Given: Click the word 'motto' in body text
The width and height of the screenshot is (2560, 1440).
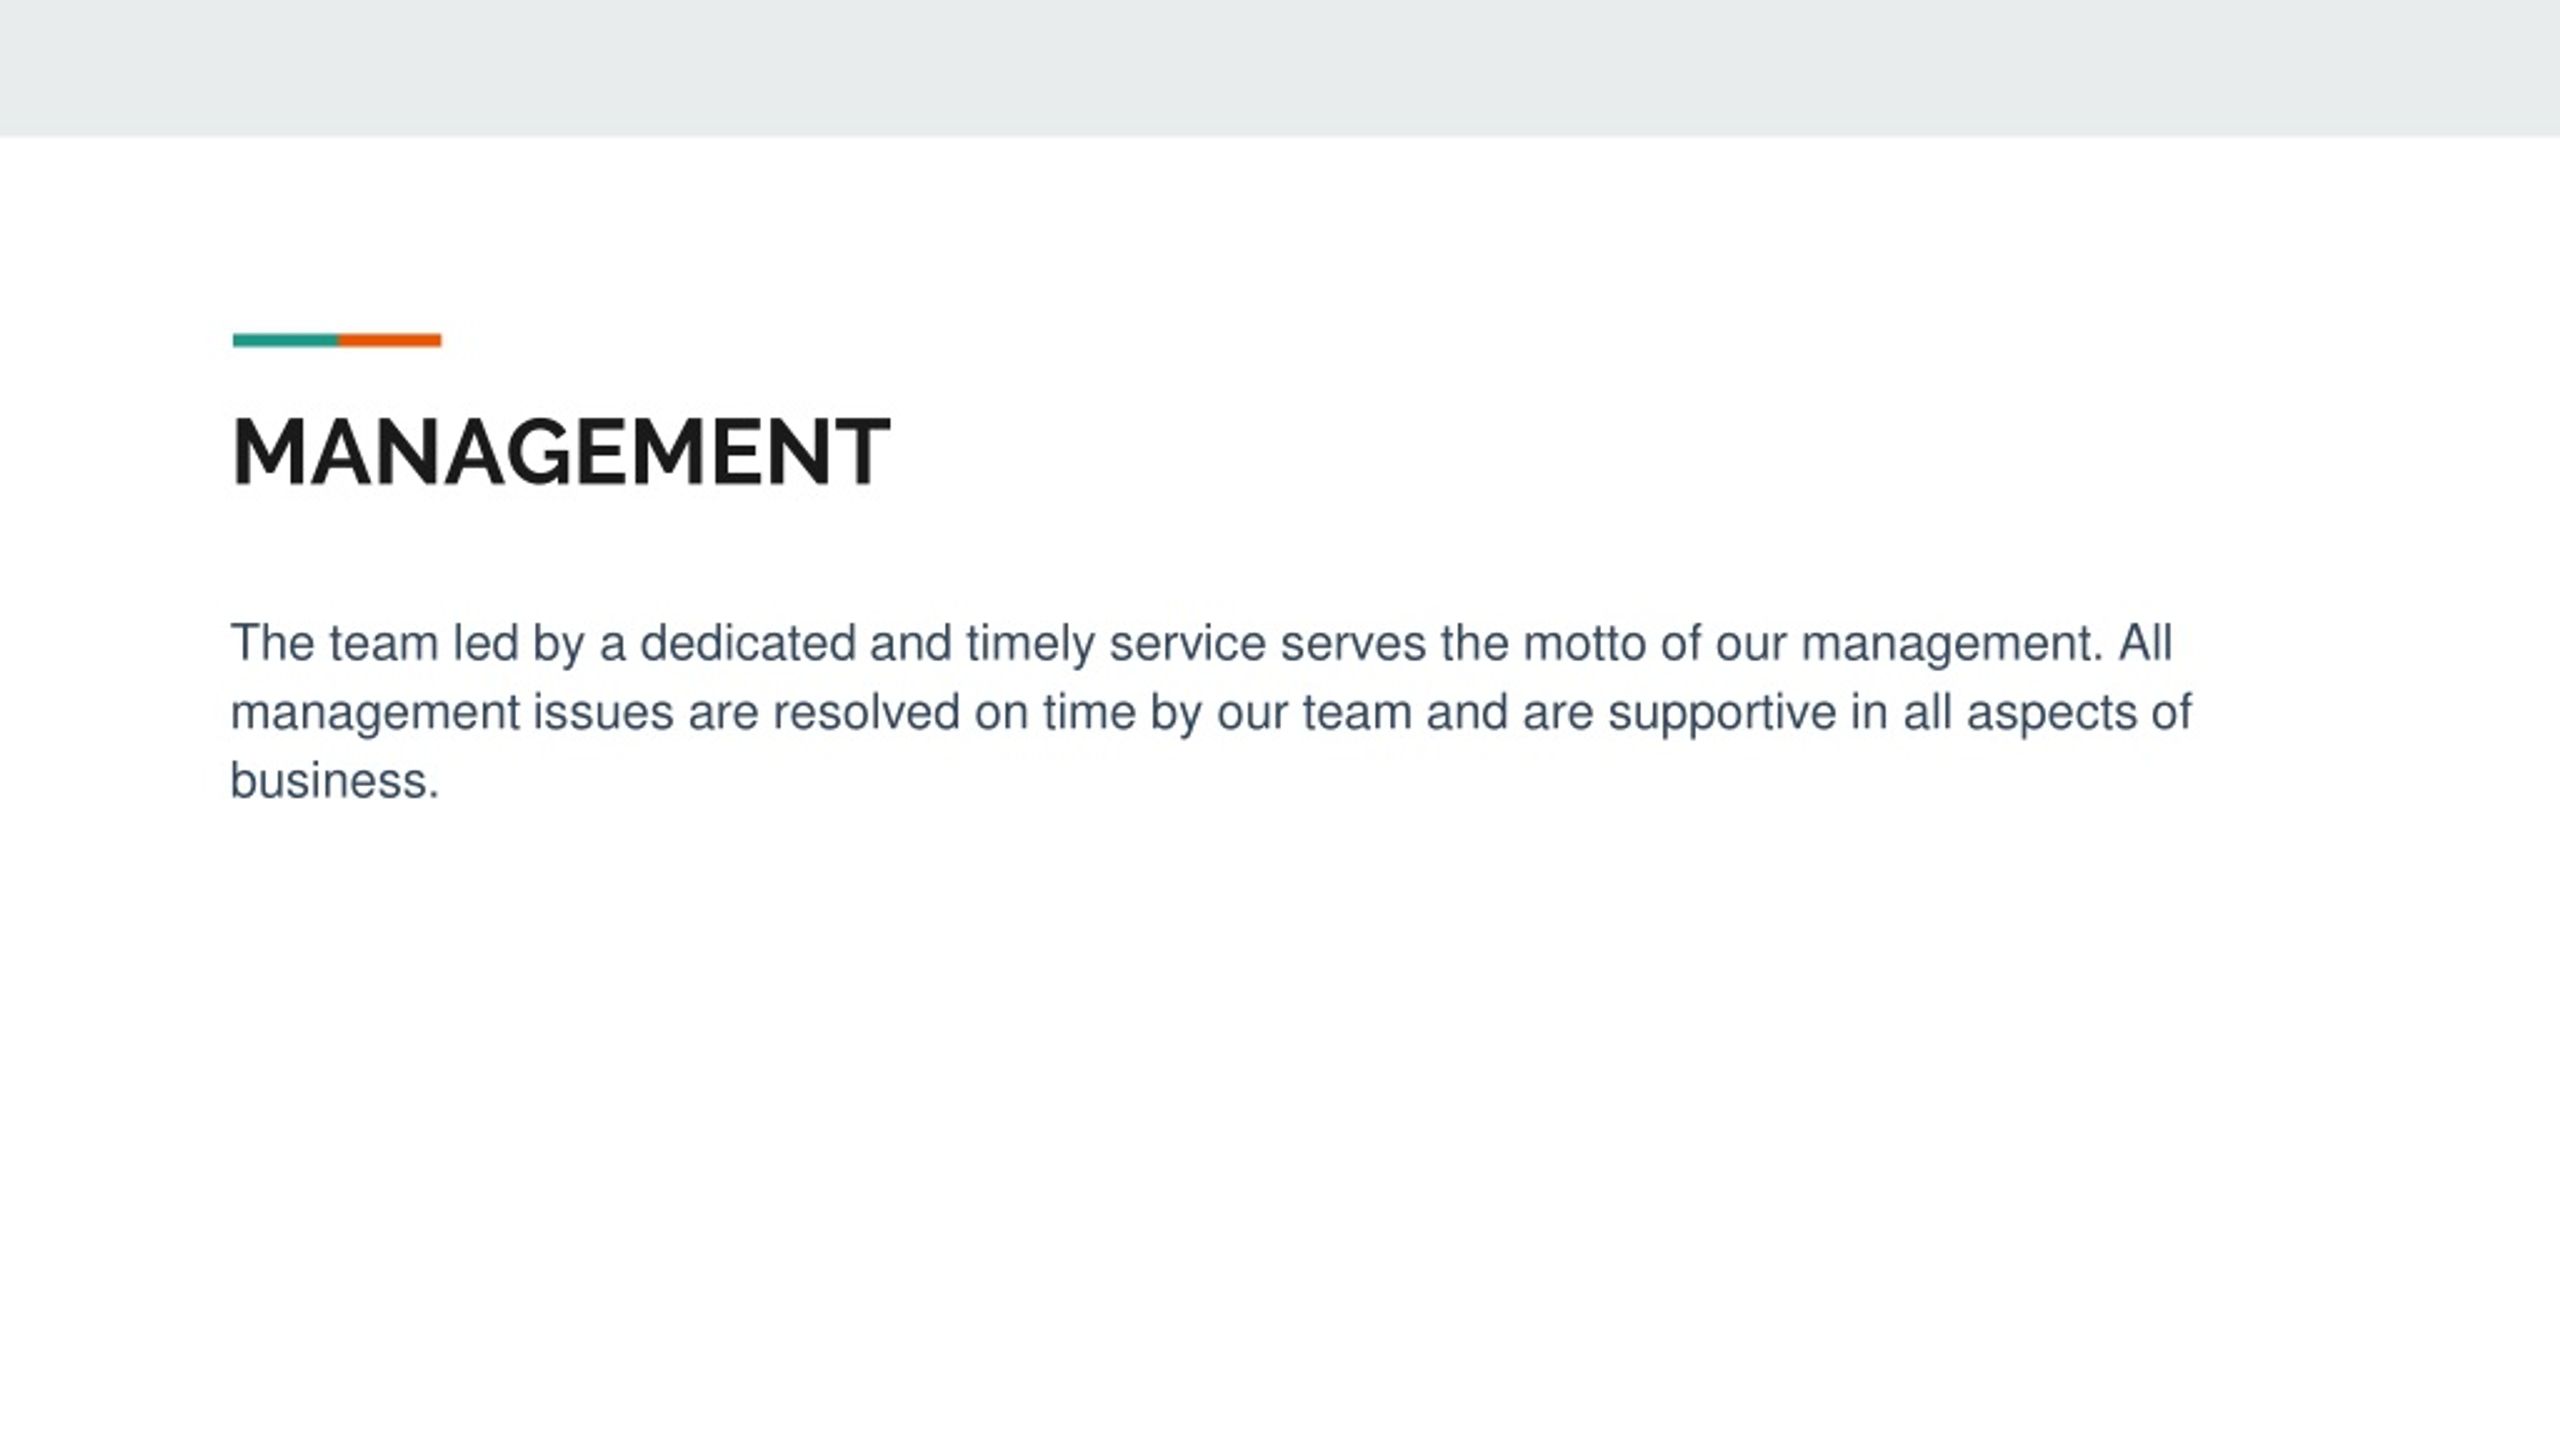Looking at the screenshot, I should [1584, 643].
